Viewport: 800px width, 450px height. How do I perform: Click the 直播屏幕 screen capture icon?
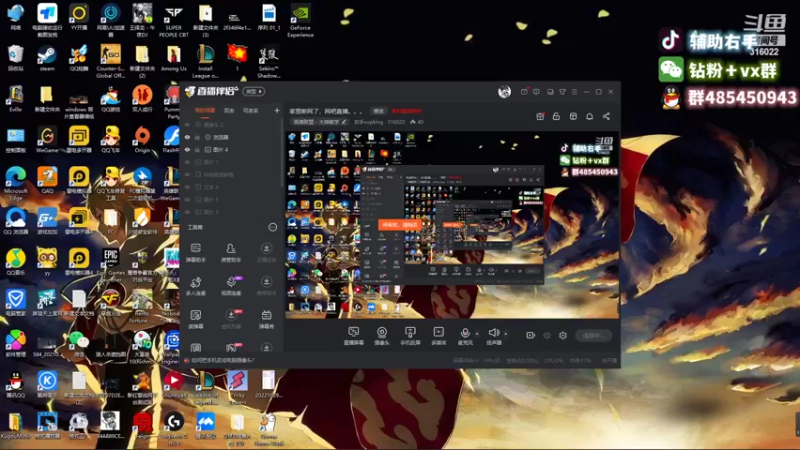pos(354,335)
